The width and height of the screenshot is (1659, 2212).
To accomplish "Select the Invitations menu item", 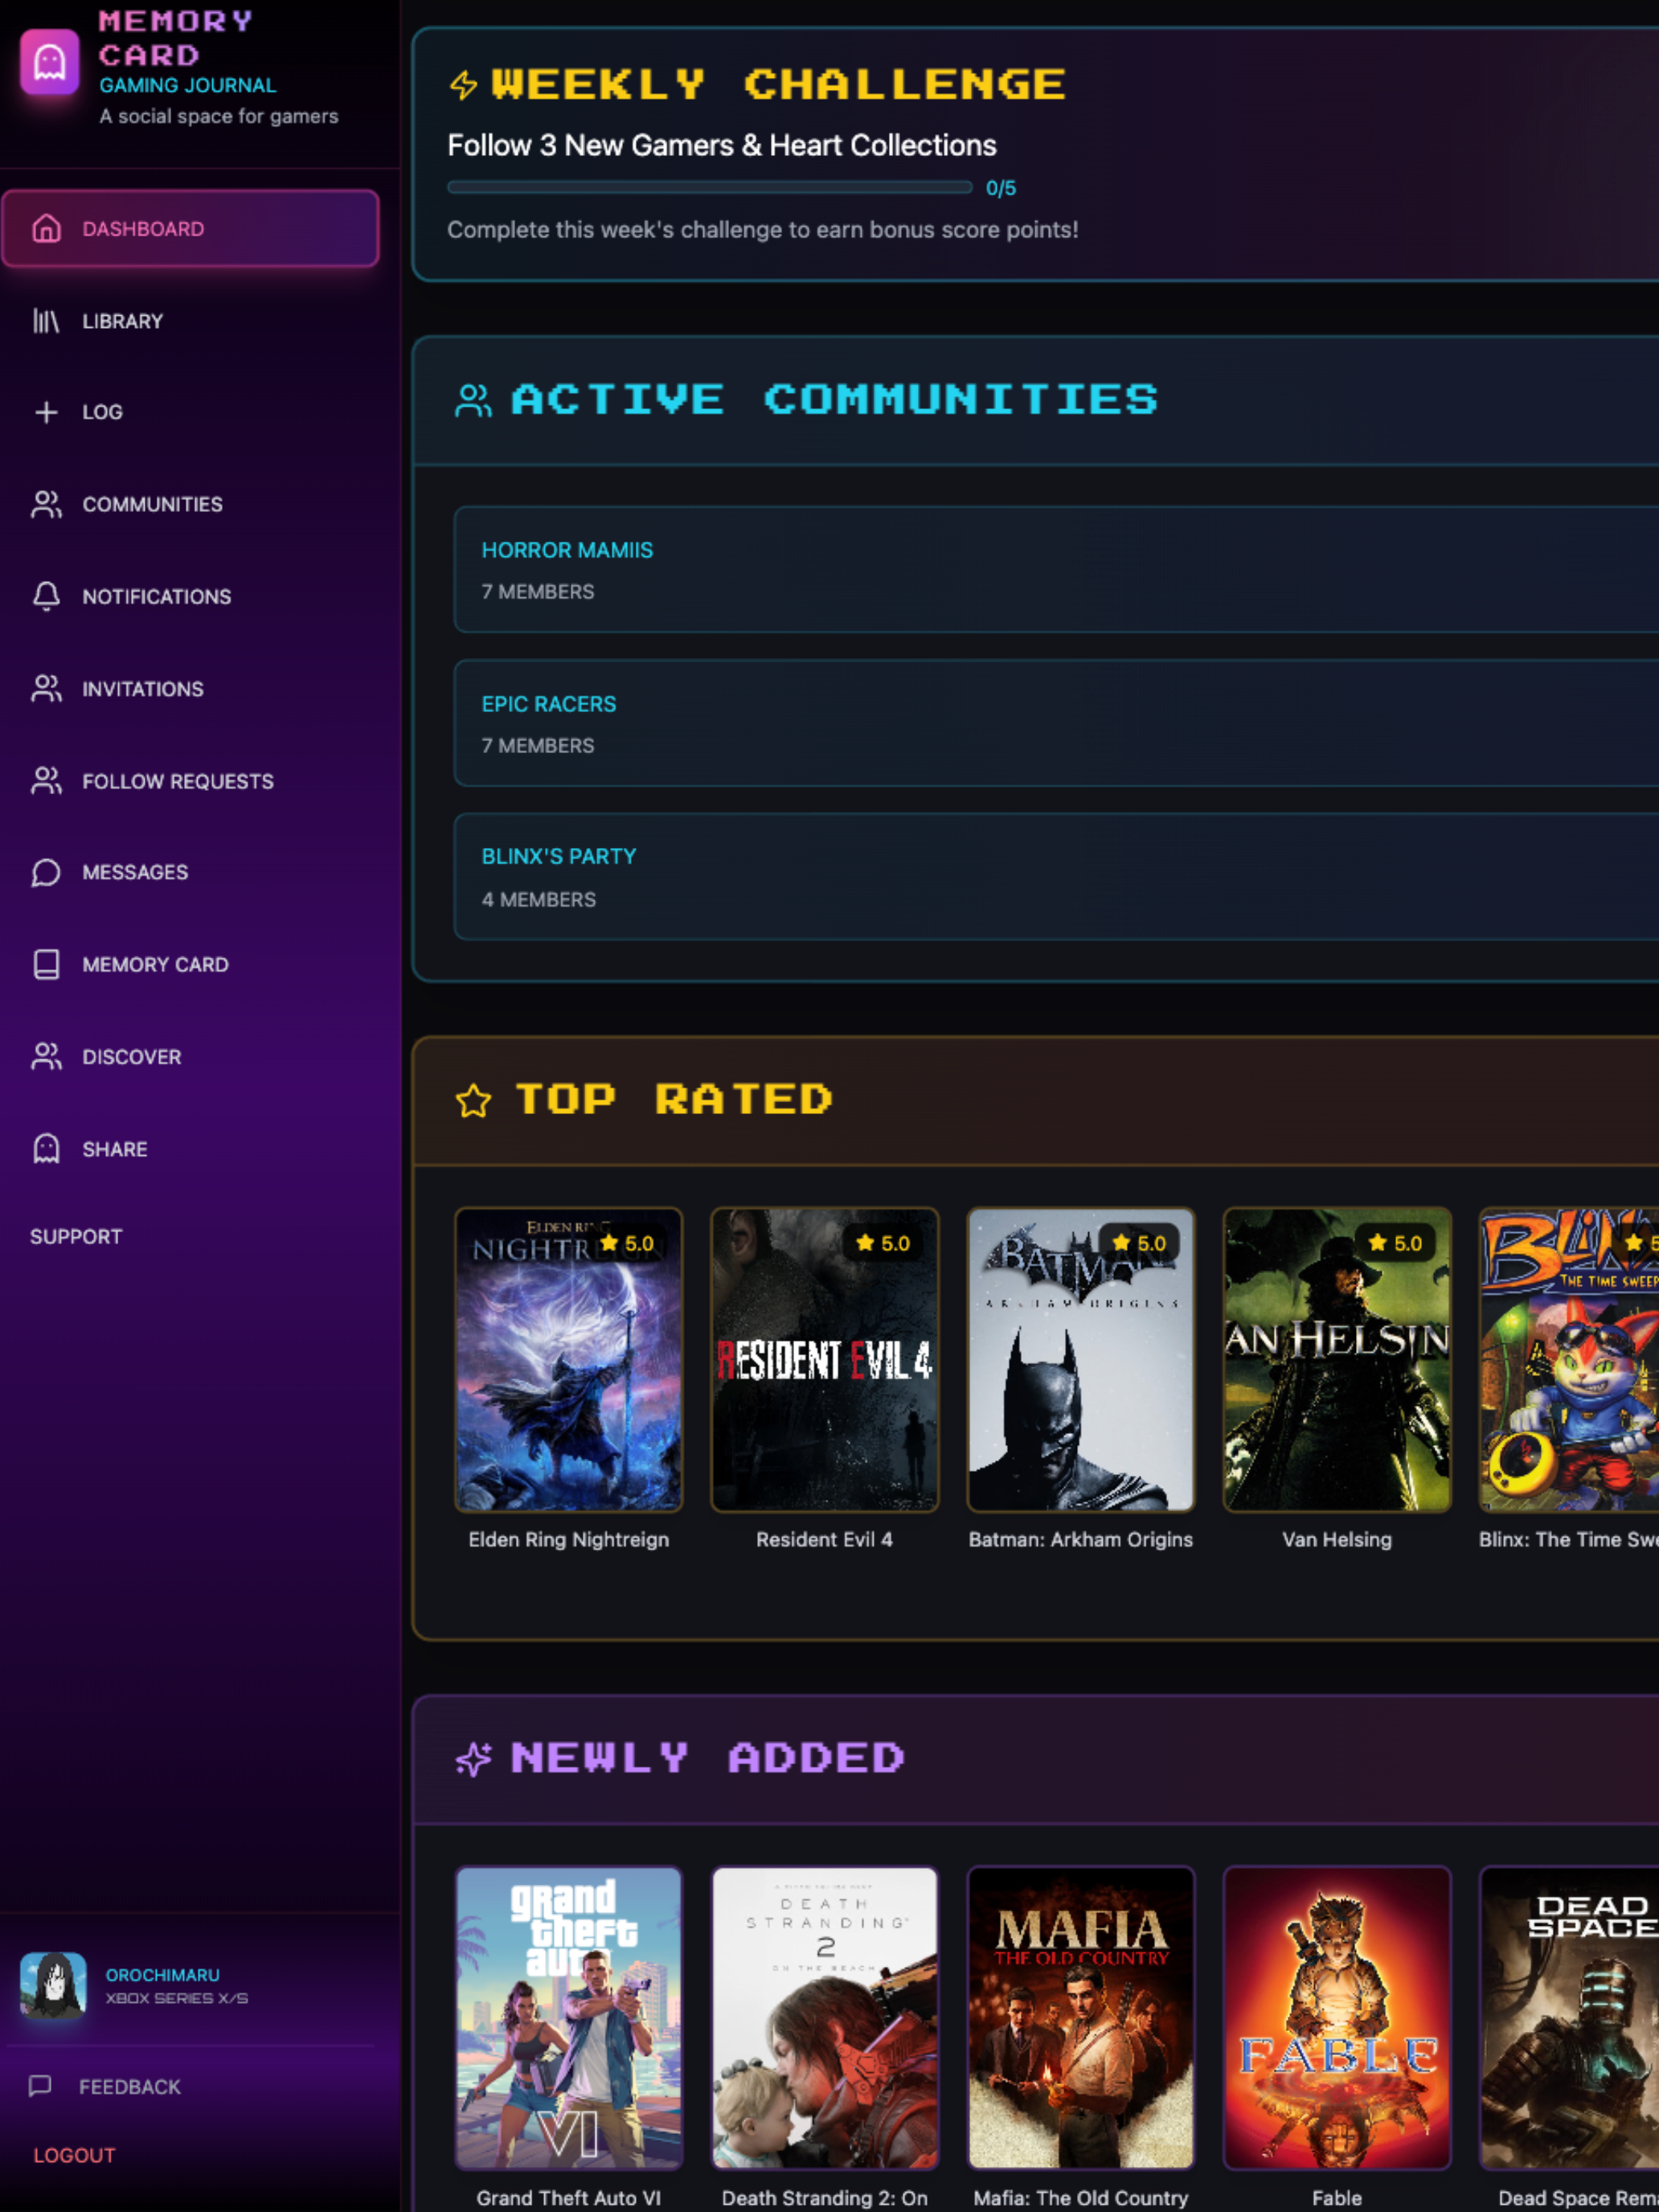I will 190,689.
